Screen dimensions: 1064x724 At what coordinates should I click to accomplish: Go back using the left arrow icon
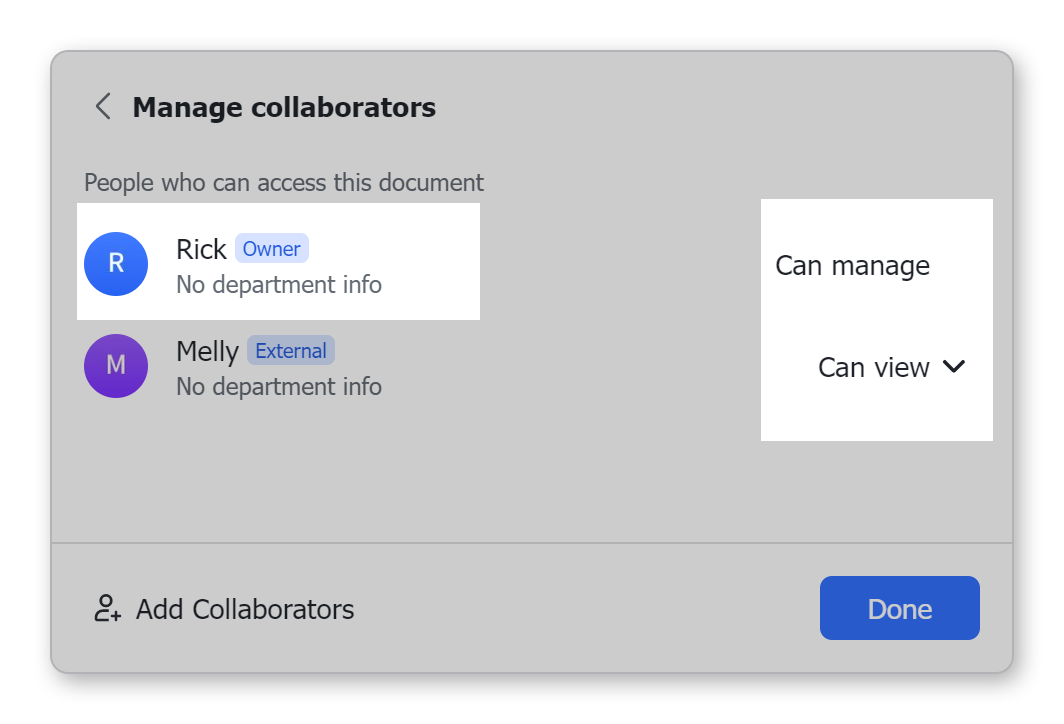click(x=102, y=107)
